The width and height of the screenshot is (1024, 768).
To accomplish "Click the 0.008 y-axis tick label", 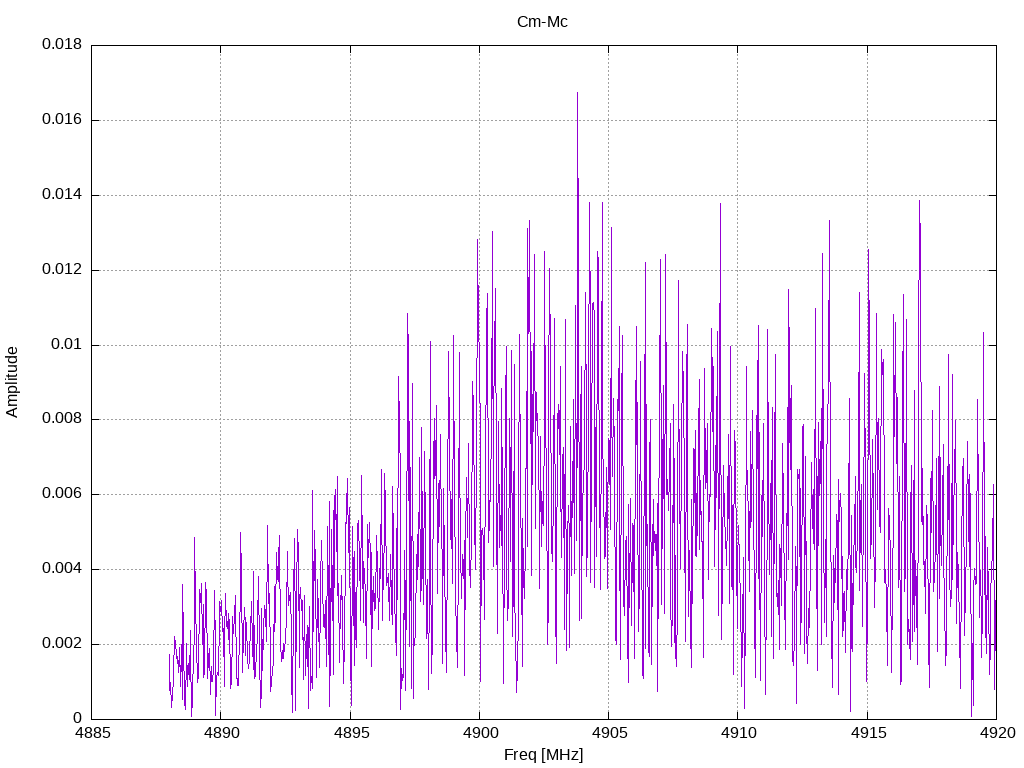I will (62, 419).
